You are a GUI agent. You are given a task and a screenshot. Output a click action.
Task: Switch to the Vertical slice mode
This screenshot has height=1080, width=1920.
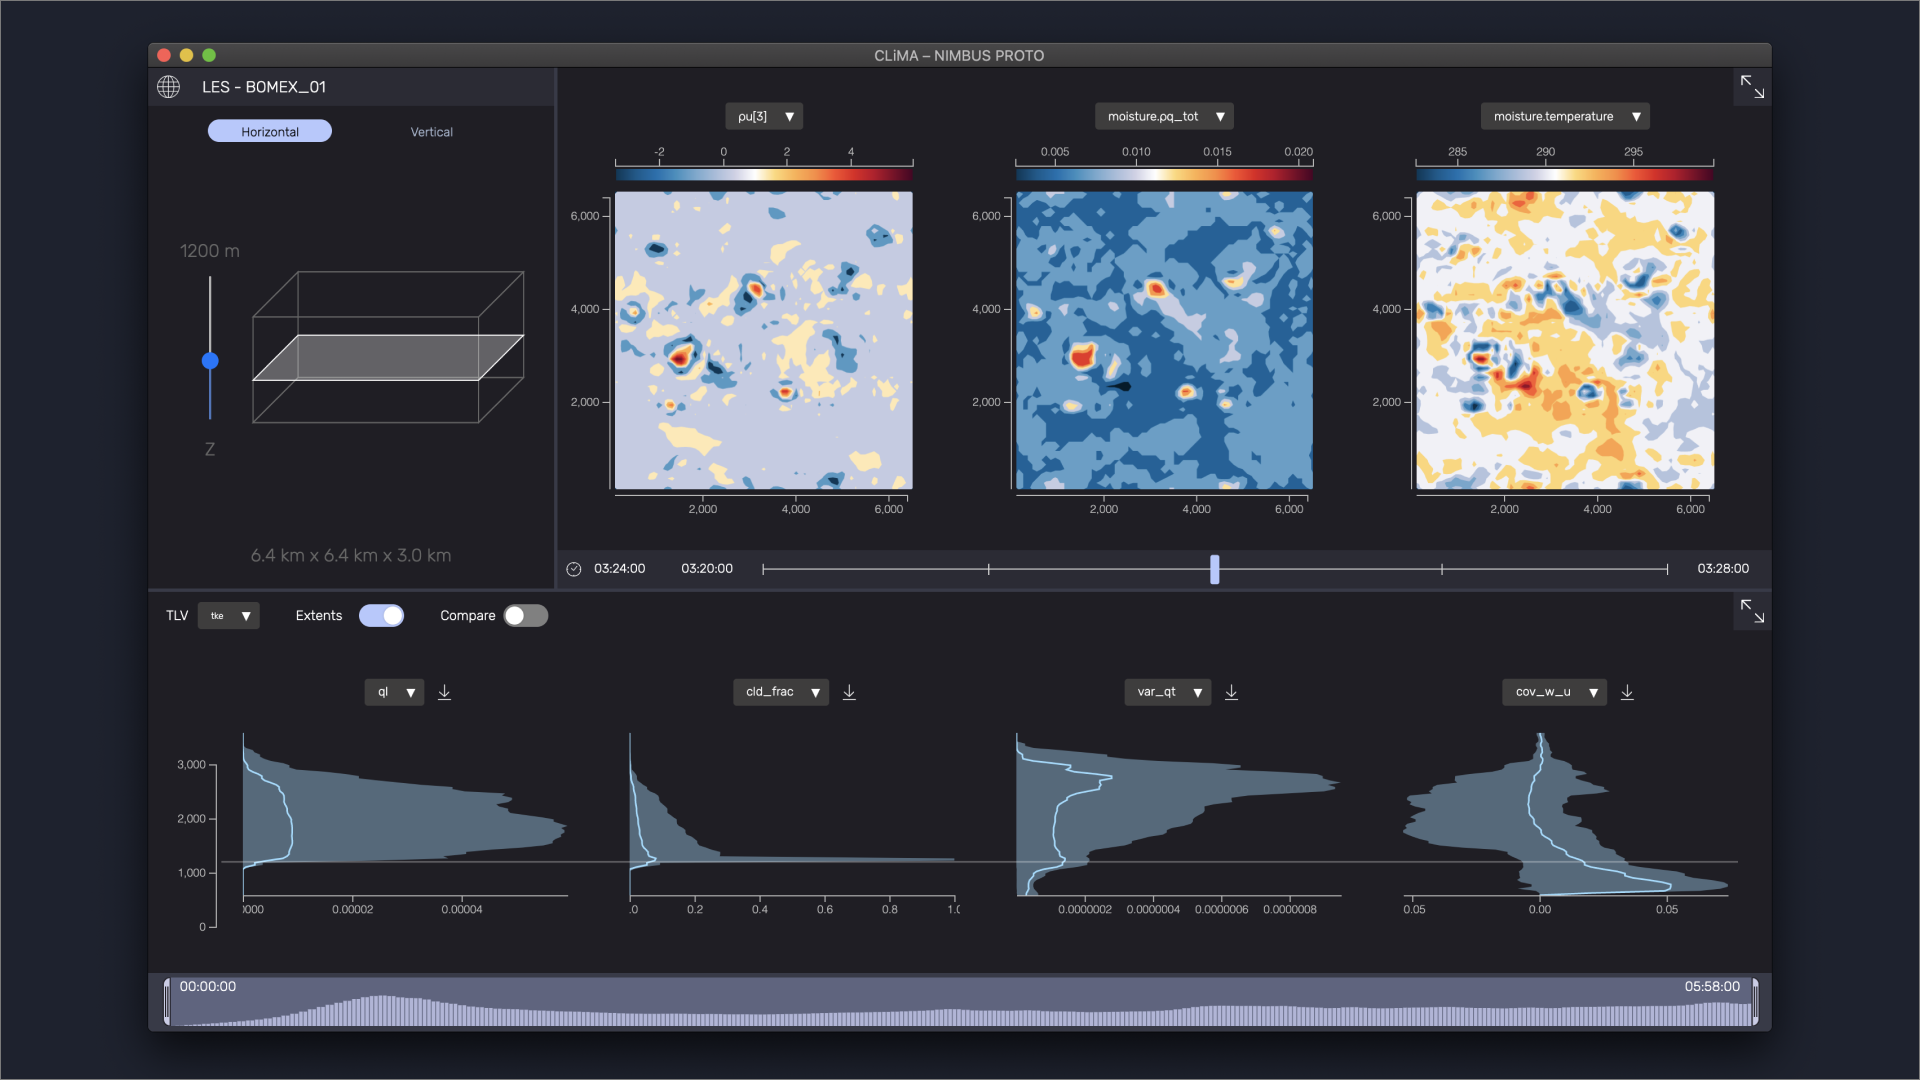pos(432,132)
